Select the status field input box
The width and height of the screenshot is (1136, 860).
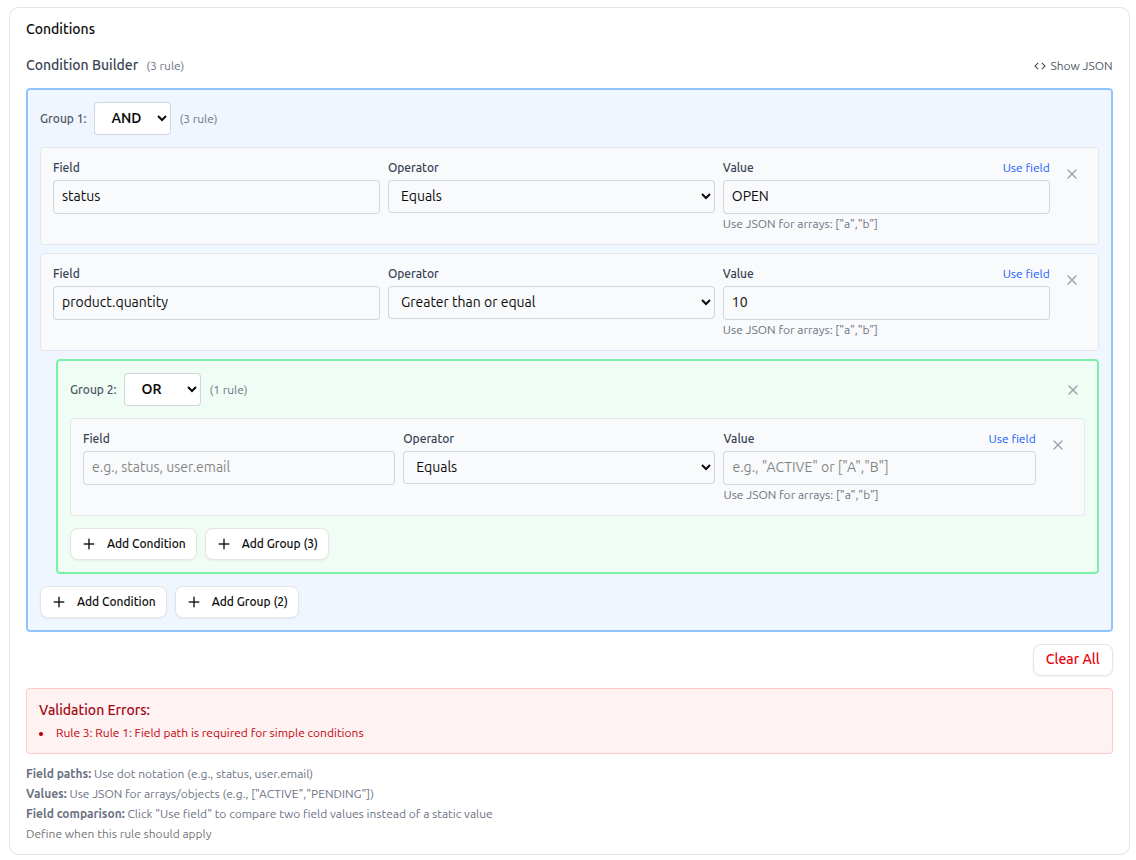(x=216, y=196)
